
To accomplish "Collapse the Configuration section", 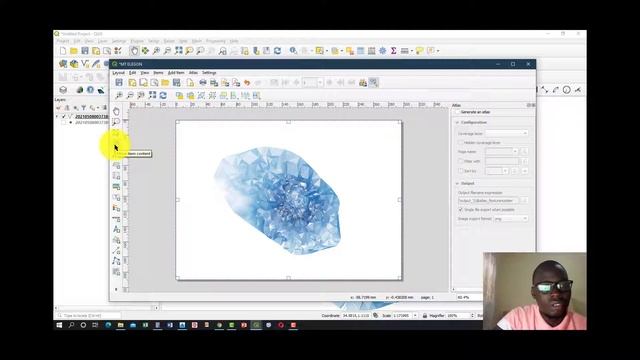I will pos(457,122).
